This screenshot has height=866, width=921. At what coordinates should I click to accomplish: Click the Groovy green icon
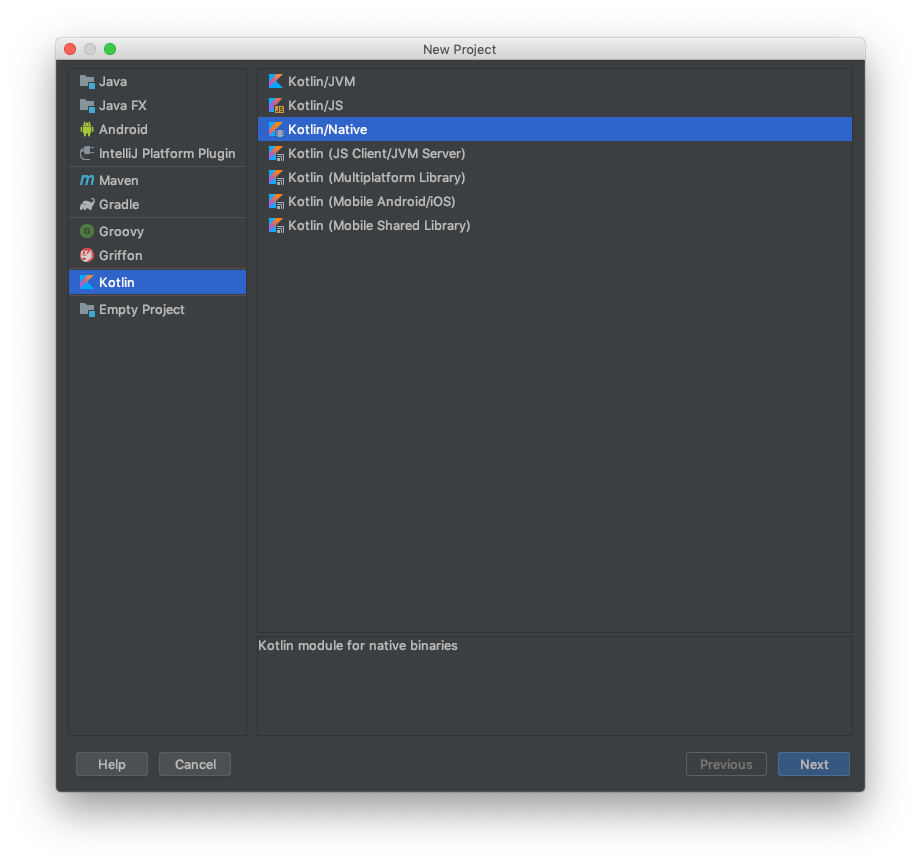click(87, 231)
